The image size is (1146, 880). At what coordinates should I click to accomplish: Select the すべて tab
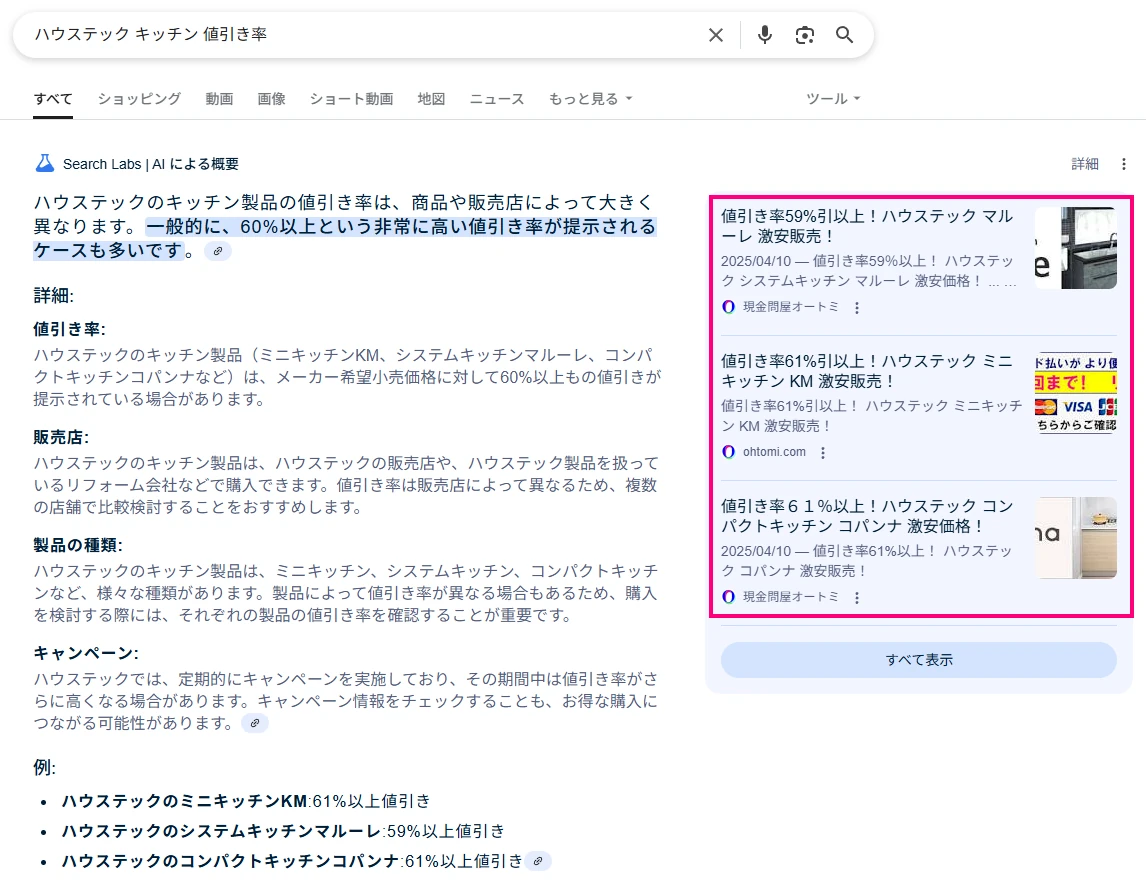53,99
